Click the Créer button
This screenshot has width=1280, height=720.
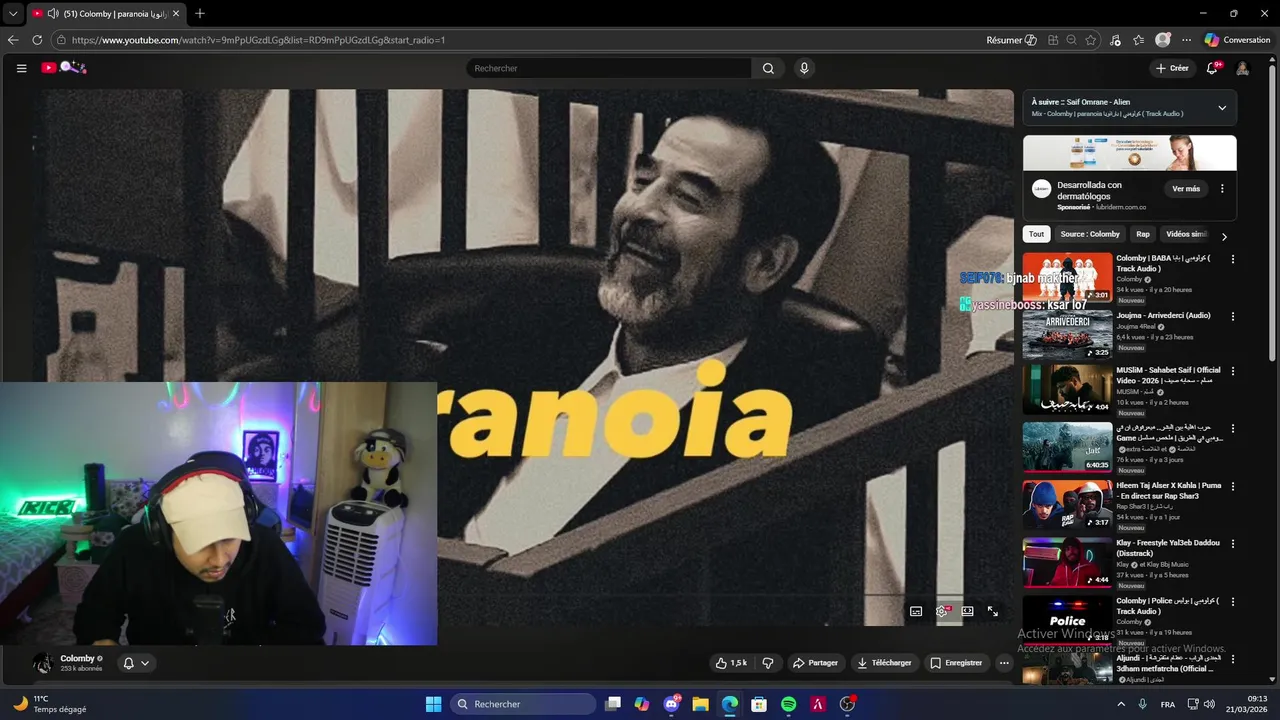point(1172,68)
